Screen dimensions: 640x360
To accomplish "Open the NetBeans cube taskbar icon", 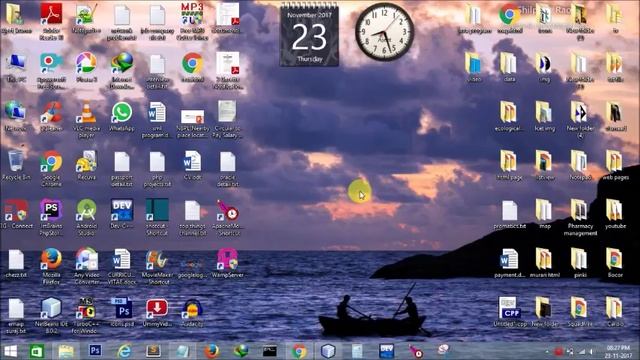I will click(328, 351).
